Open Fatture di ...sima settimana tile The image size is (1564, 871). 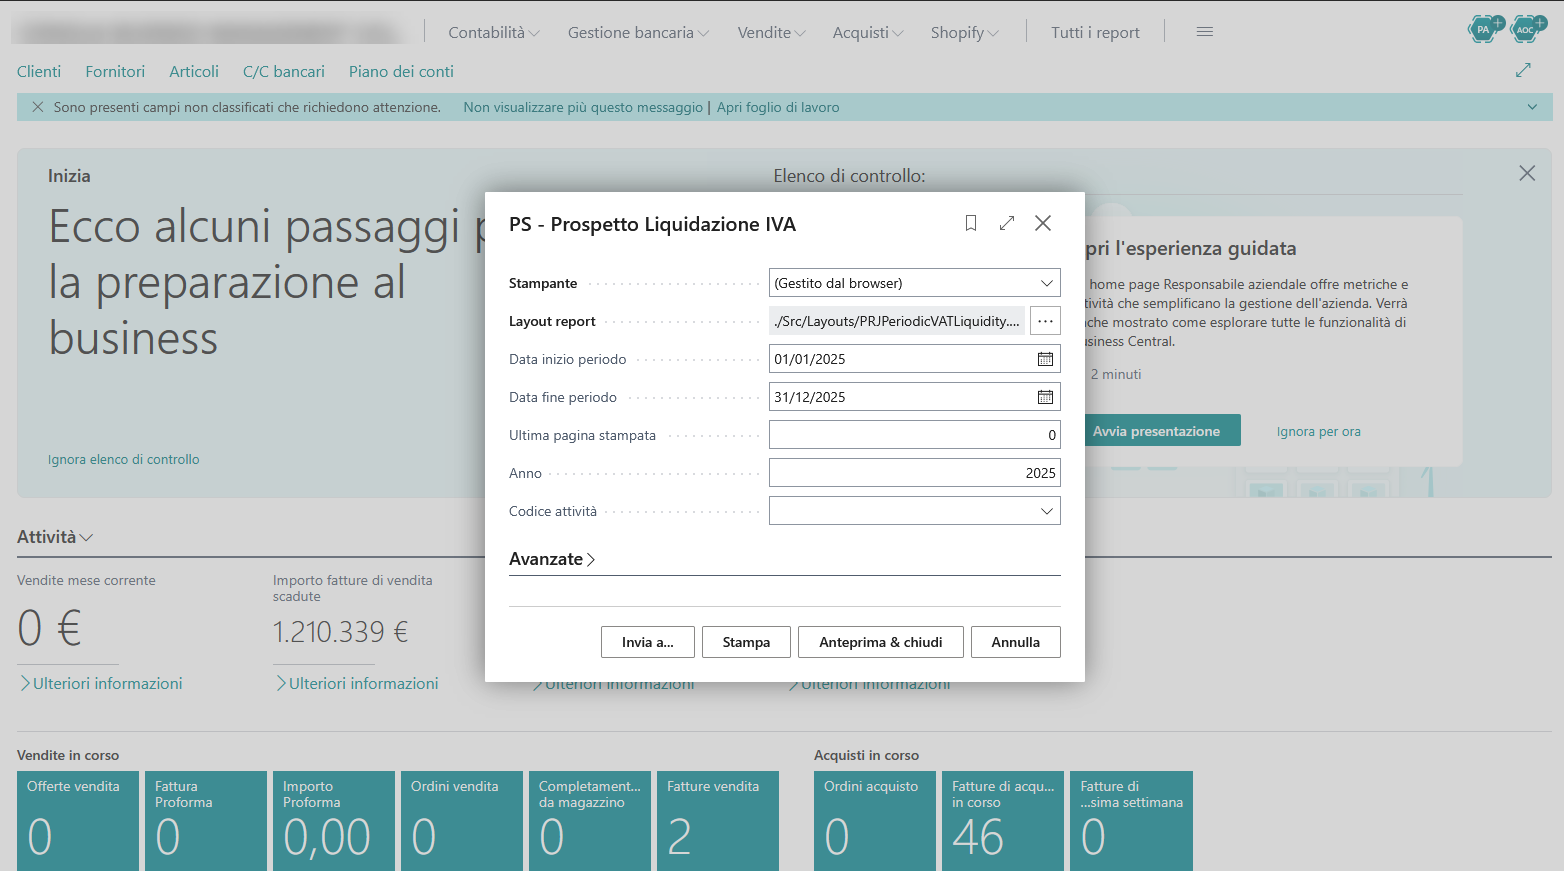point(1131,821)
